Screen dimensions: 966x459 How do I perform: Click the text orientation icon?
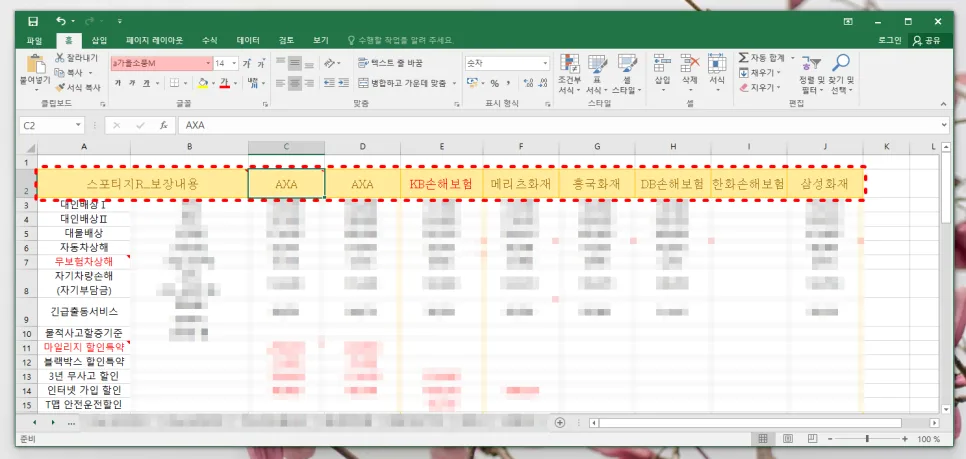click(330, 63)
